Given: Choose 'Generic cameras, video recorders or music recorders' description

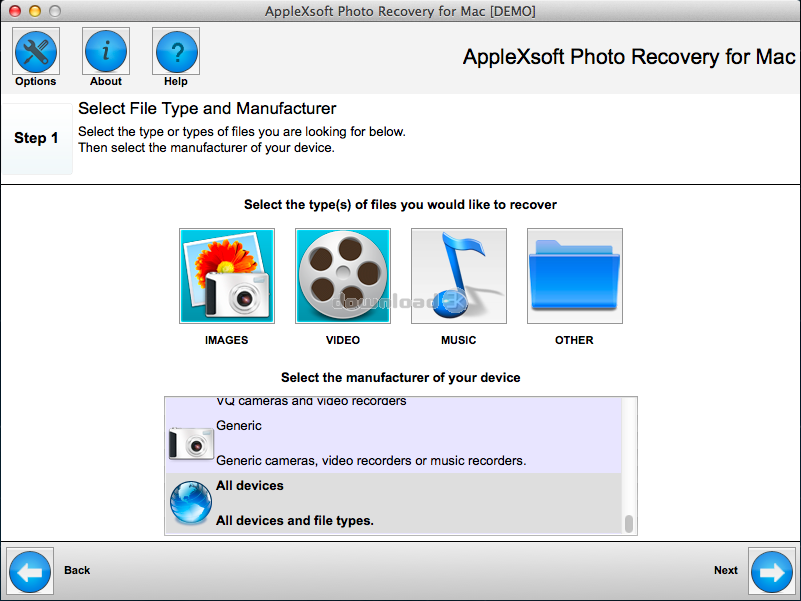Looking at the screenshot, I should [371, 461].
